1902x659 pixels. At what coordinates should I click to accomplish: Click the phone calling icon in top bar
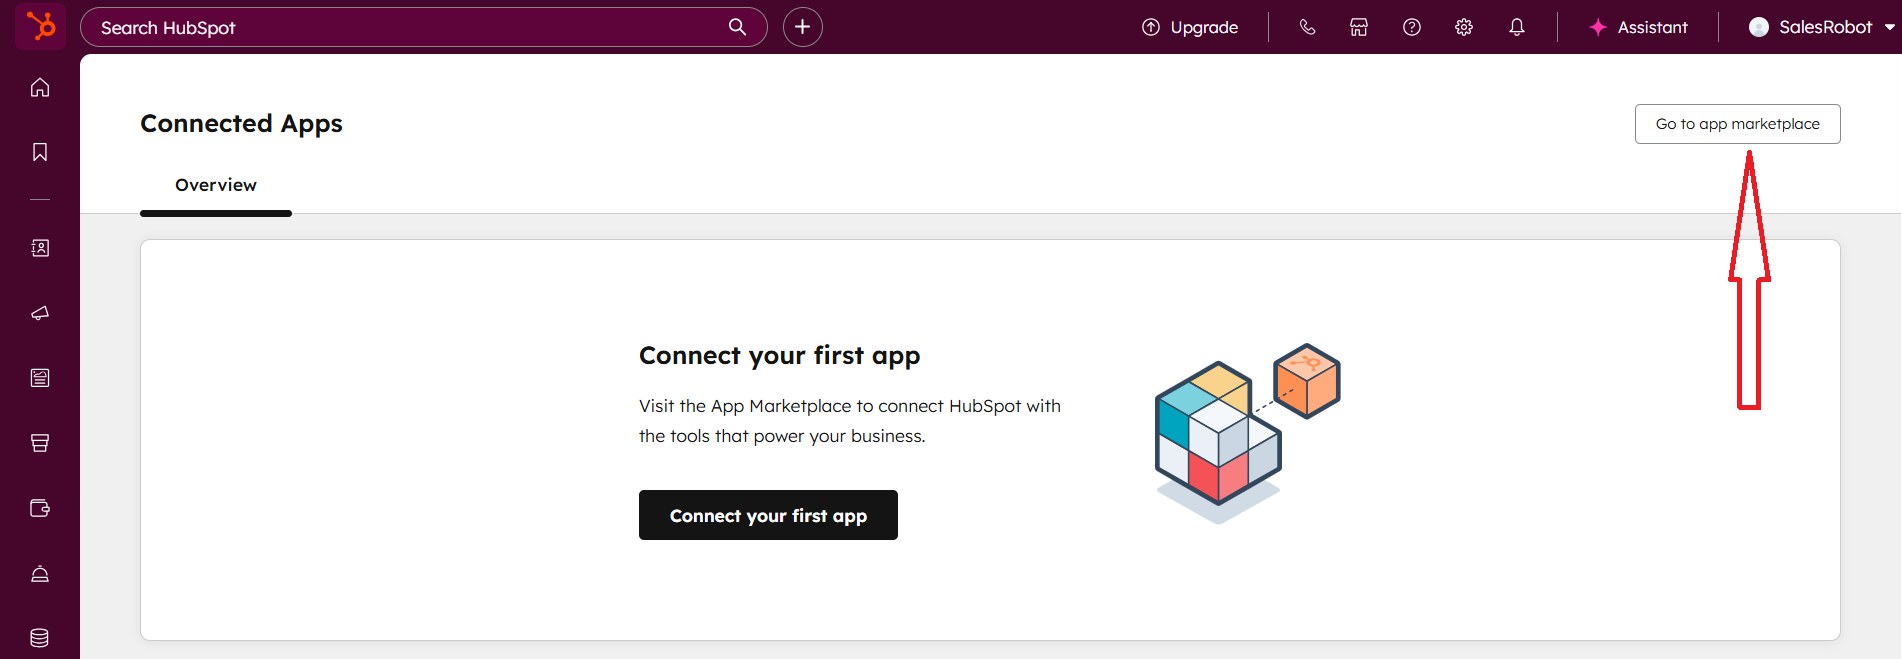[1308, 27]
